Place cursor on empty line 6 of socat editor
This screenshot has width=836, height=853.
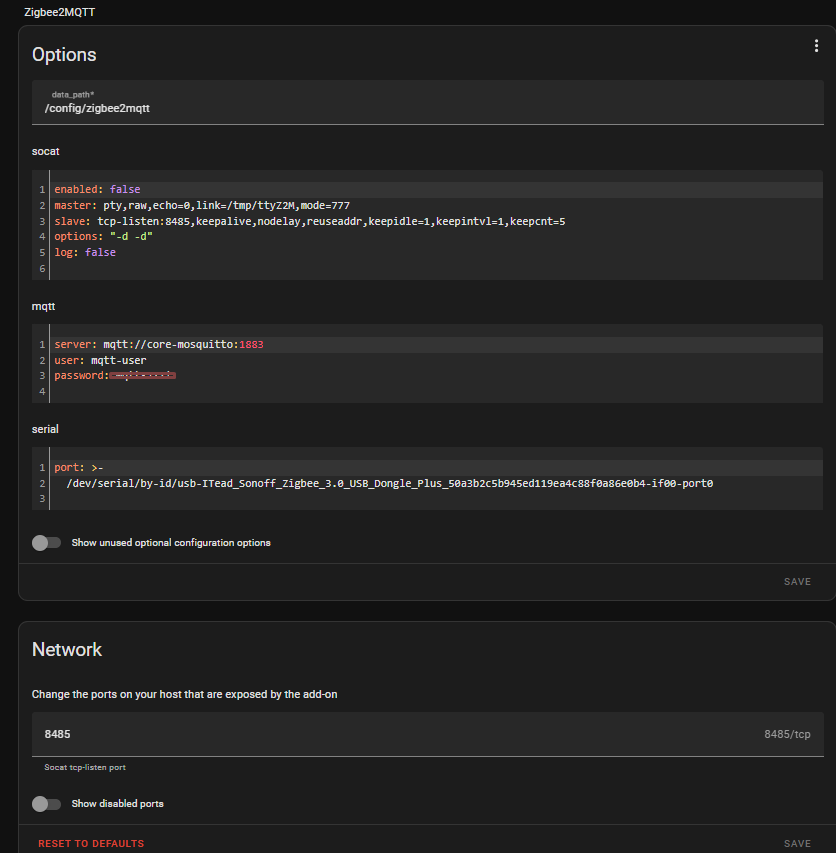pos(435,268)
